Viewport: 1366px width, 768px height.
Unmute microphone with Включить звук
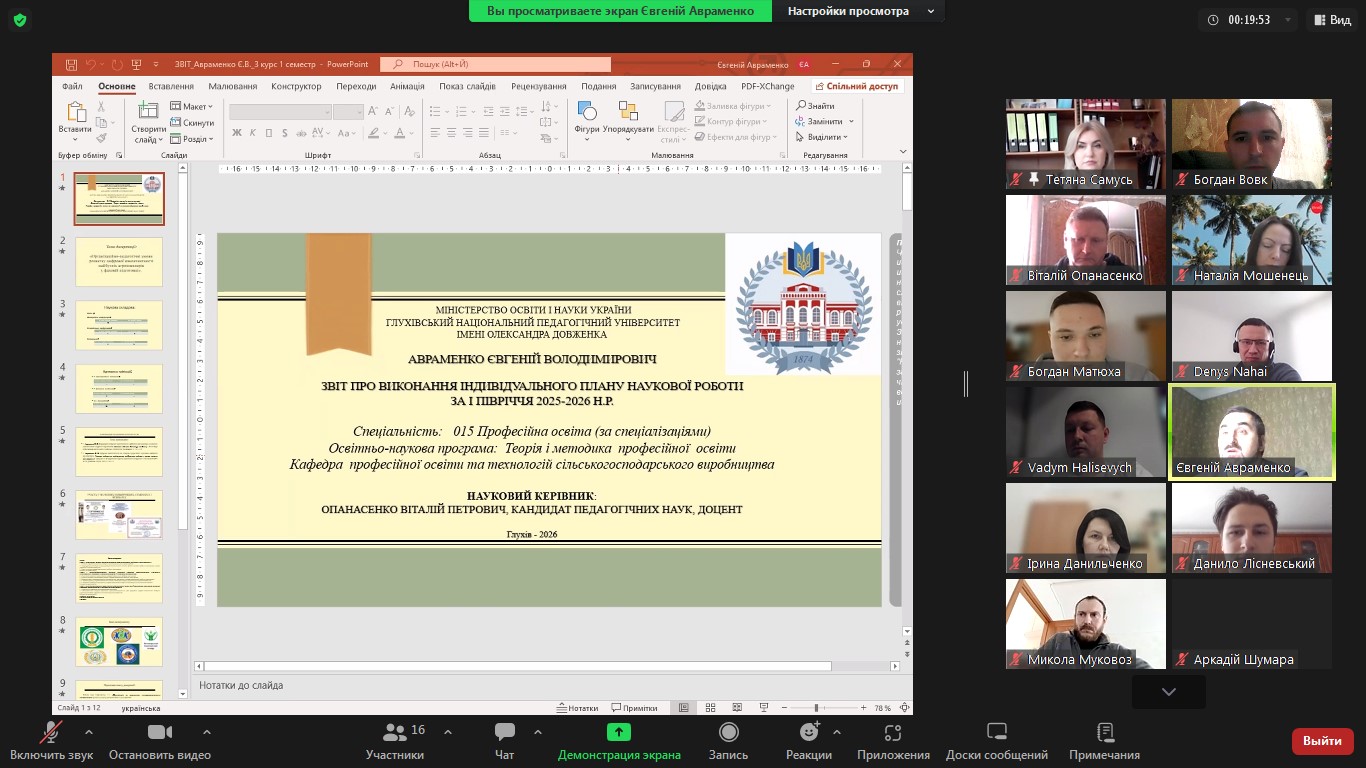[50, 733]
